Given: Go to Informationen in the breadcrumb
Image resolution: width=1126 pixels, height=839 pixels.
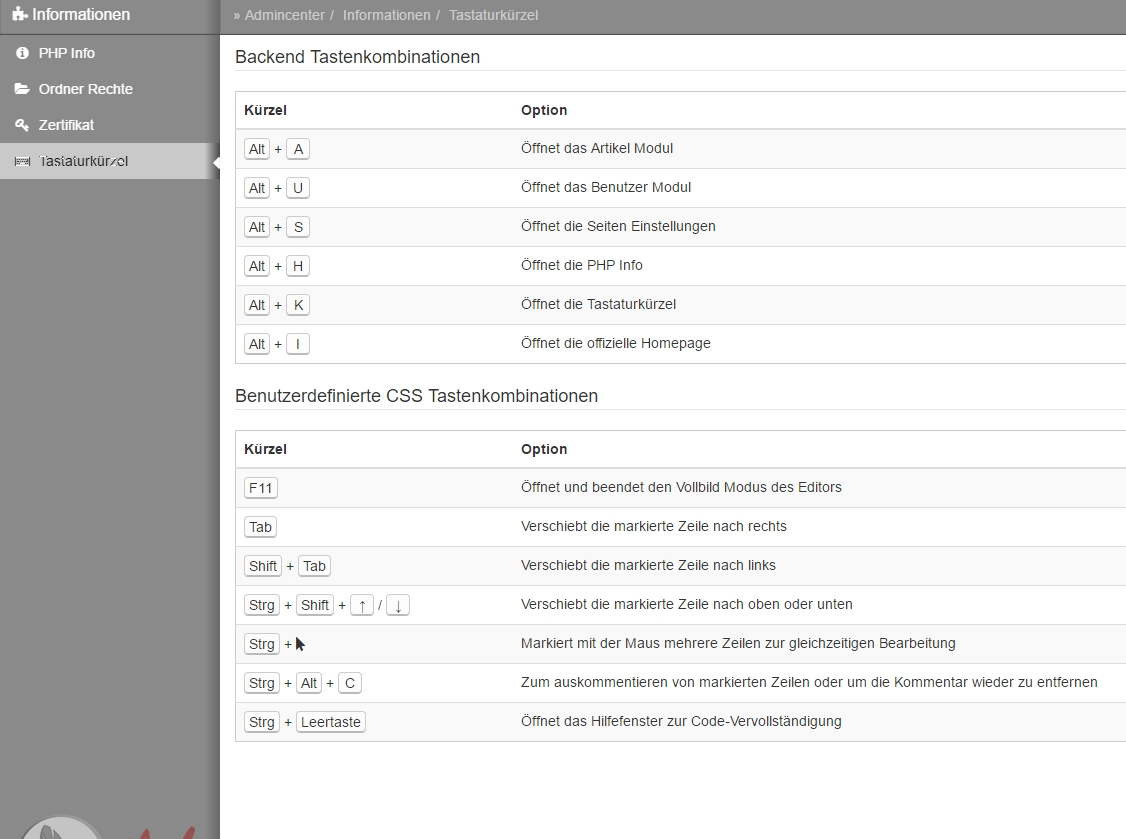Looking at the screenshot, I should pos(386,15).
